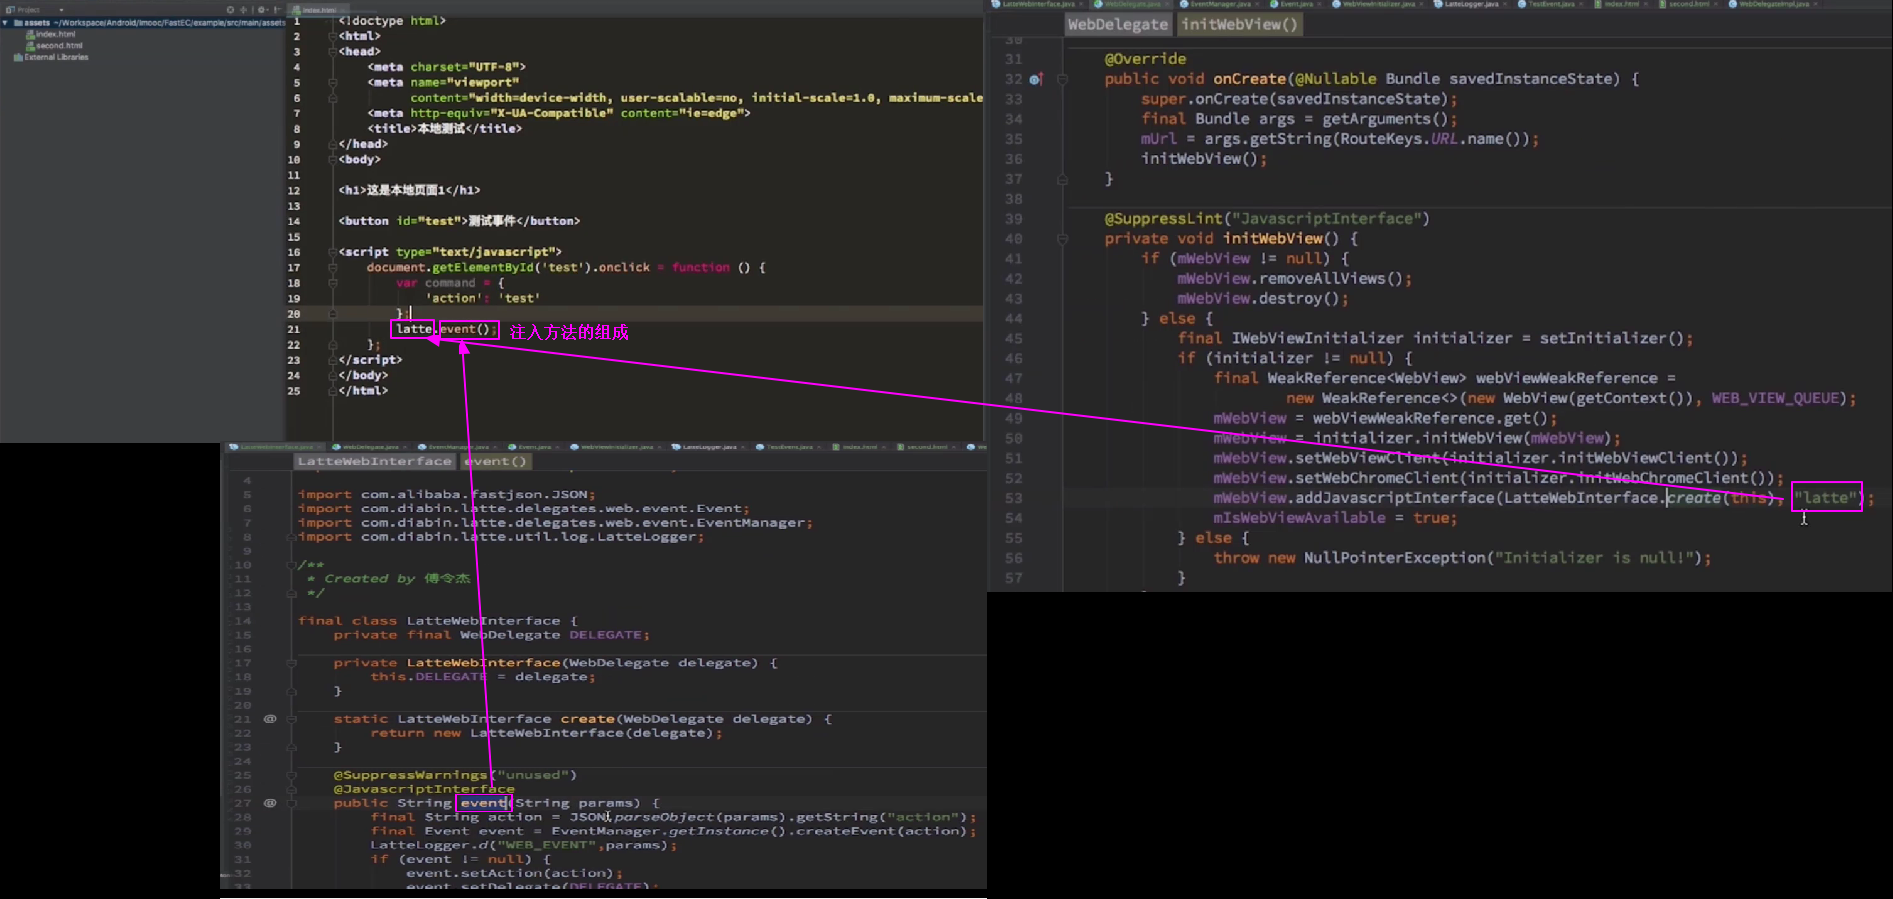
Task: Fold the html tag on line 2
Action: tap(332, 36)
